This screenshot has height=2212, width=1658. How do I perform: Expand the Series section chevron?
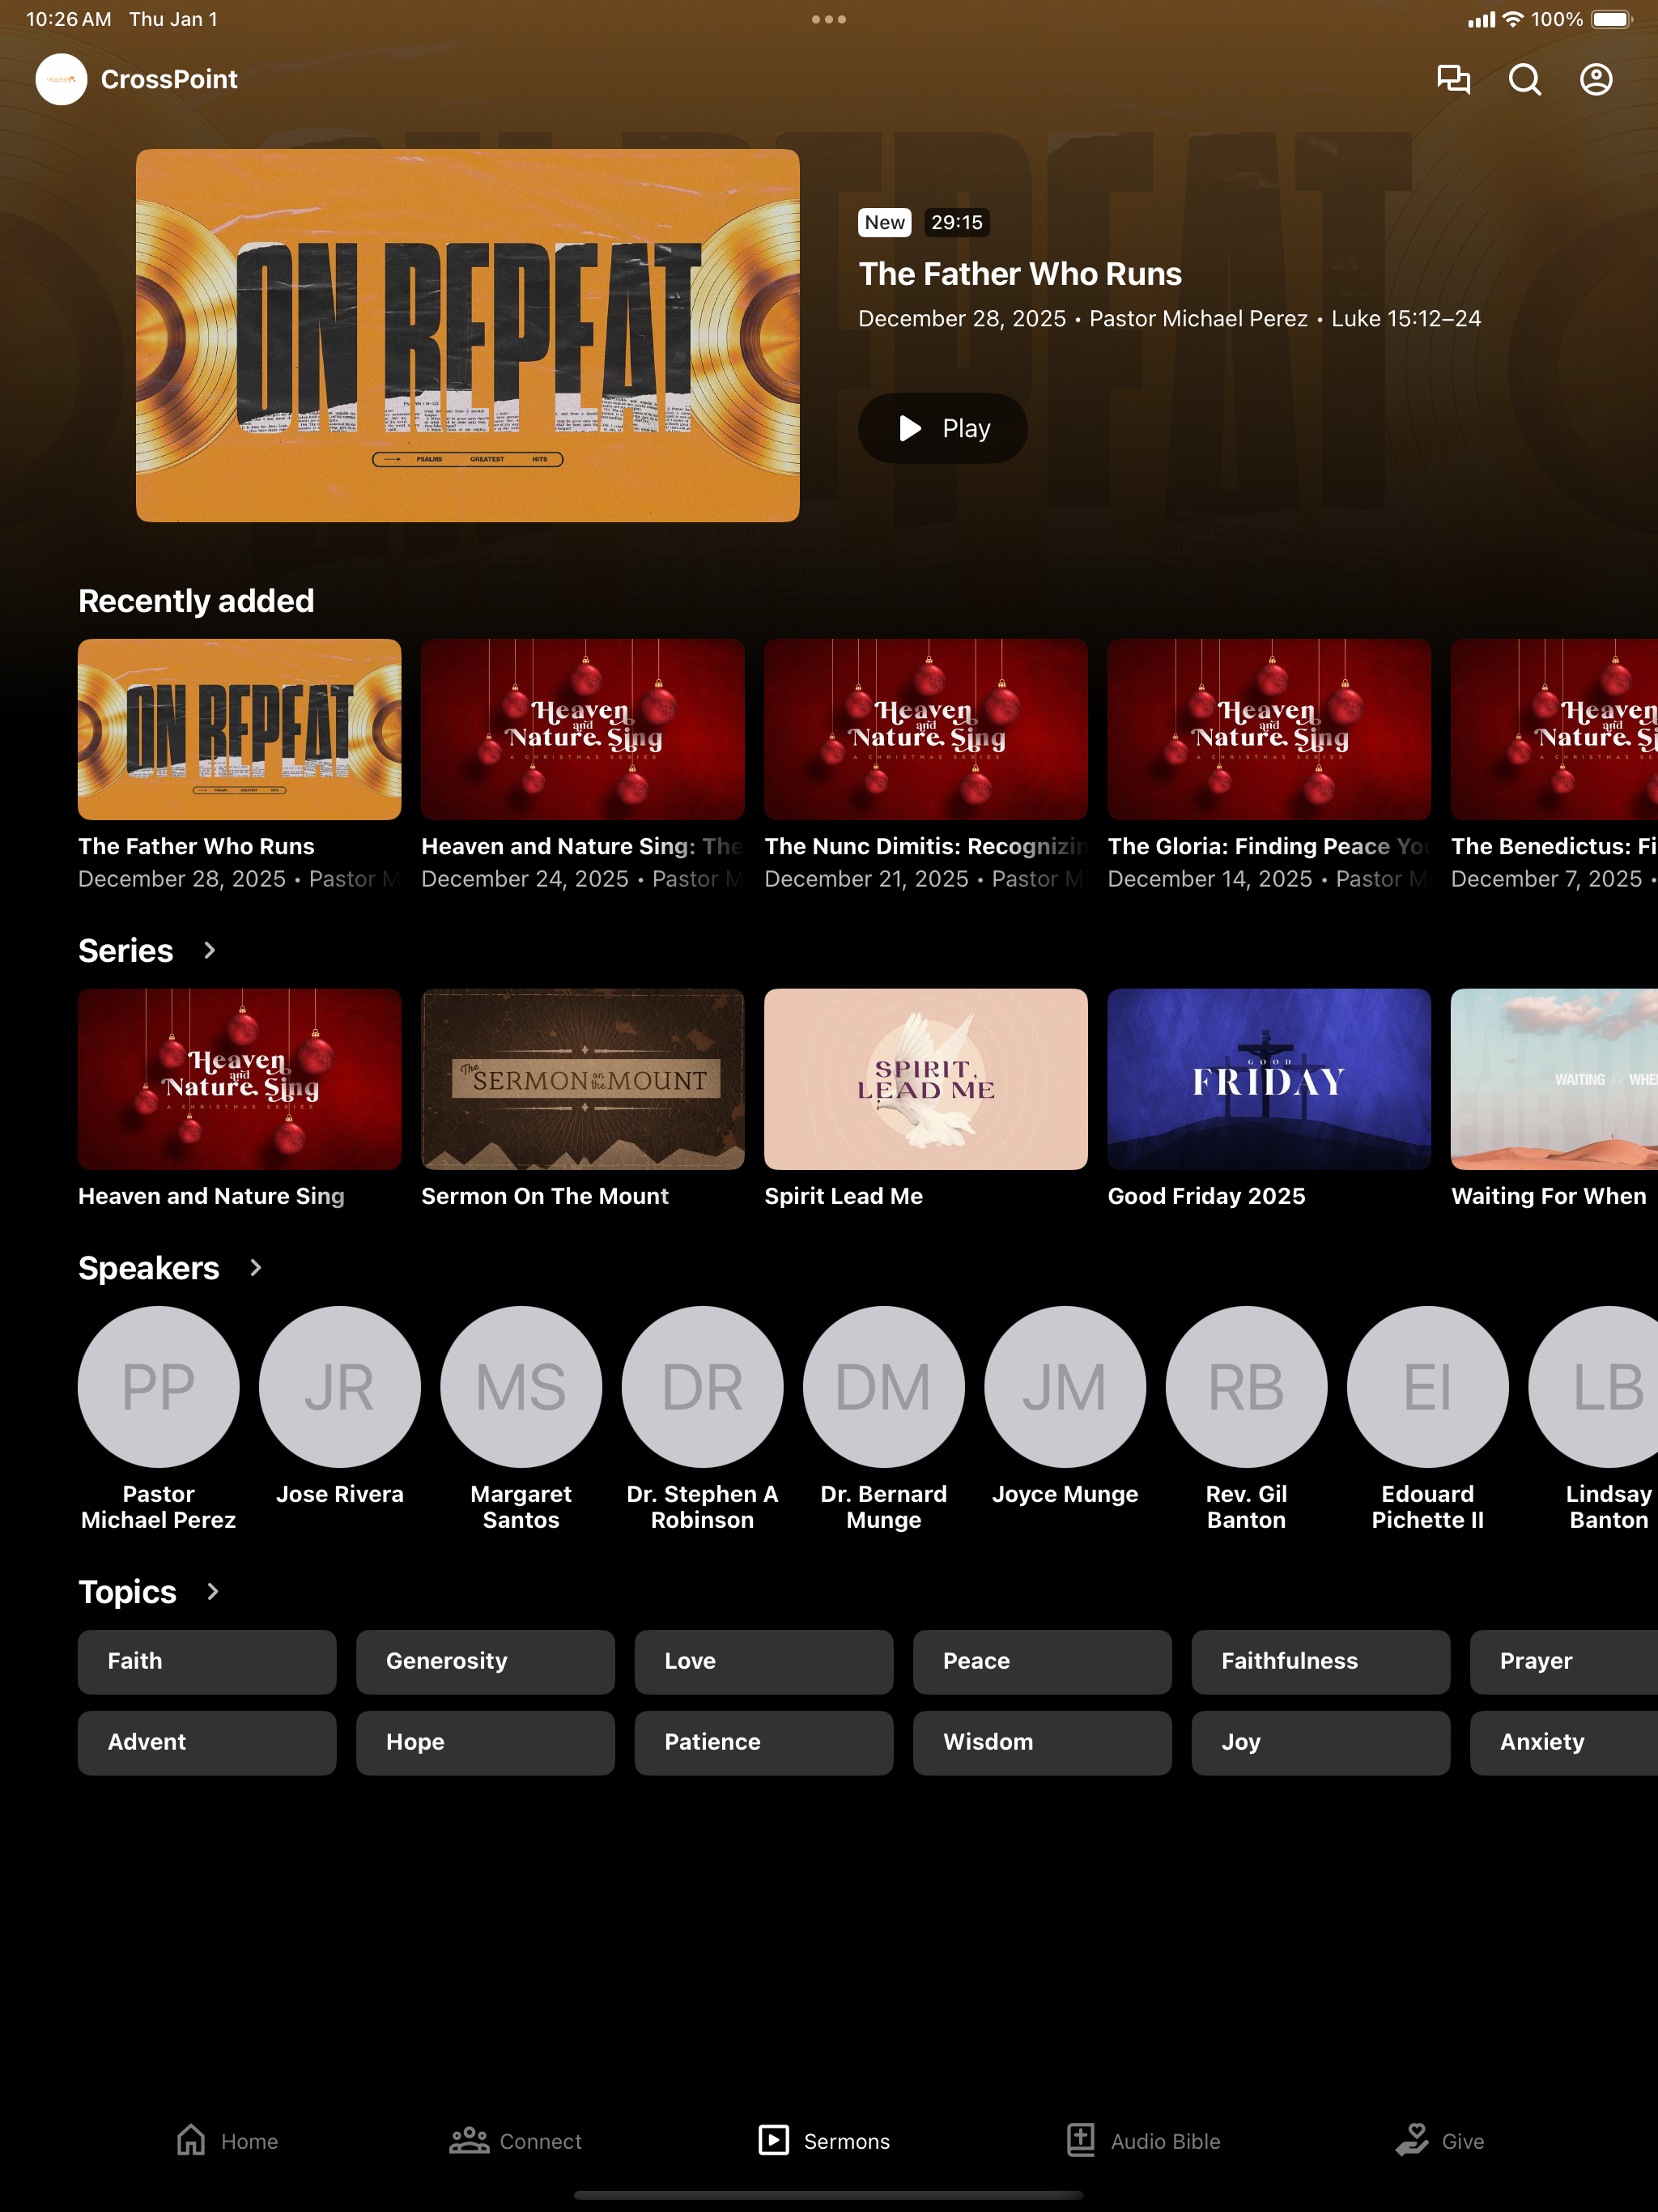(x=209, y=950)
